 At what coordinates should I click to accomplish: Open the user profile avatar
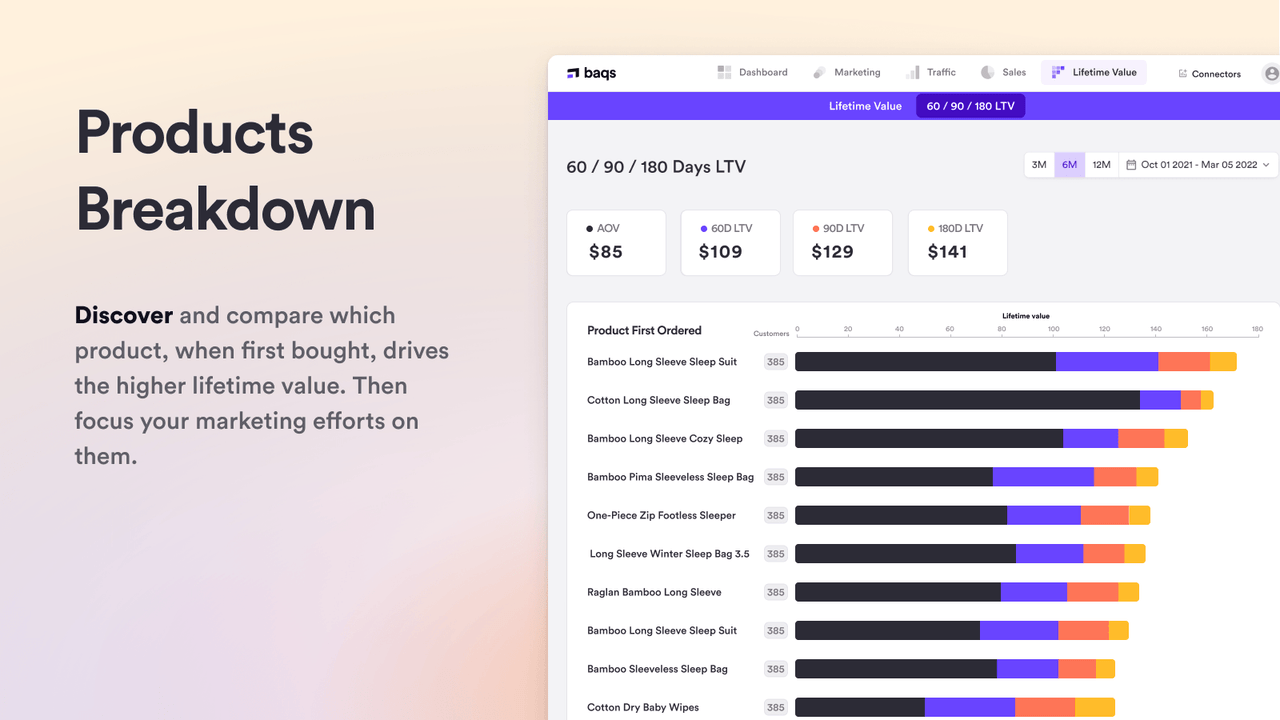1271,73
